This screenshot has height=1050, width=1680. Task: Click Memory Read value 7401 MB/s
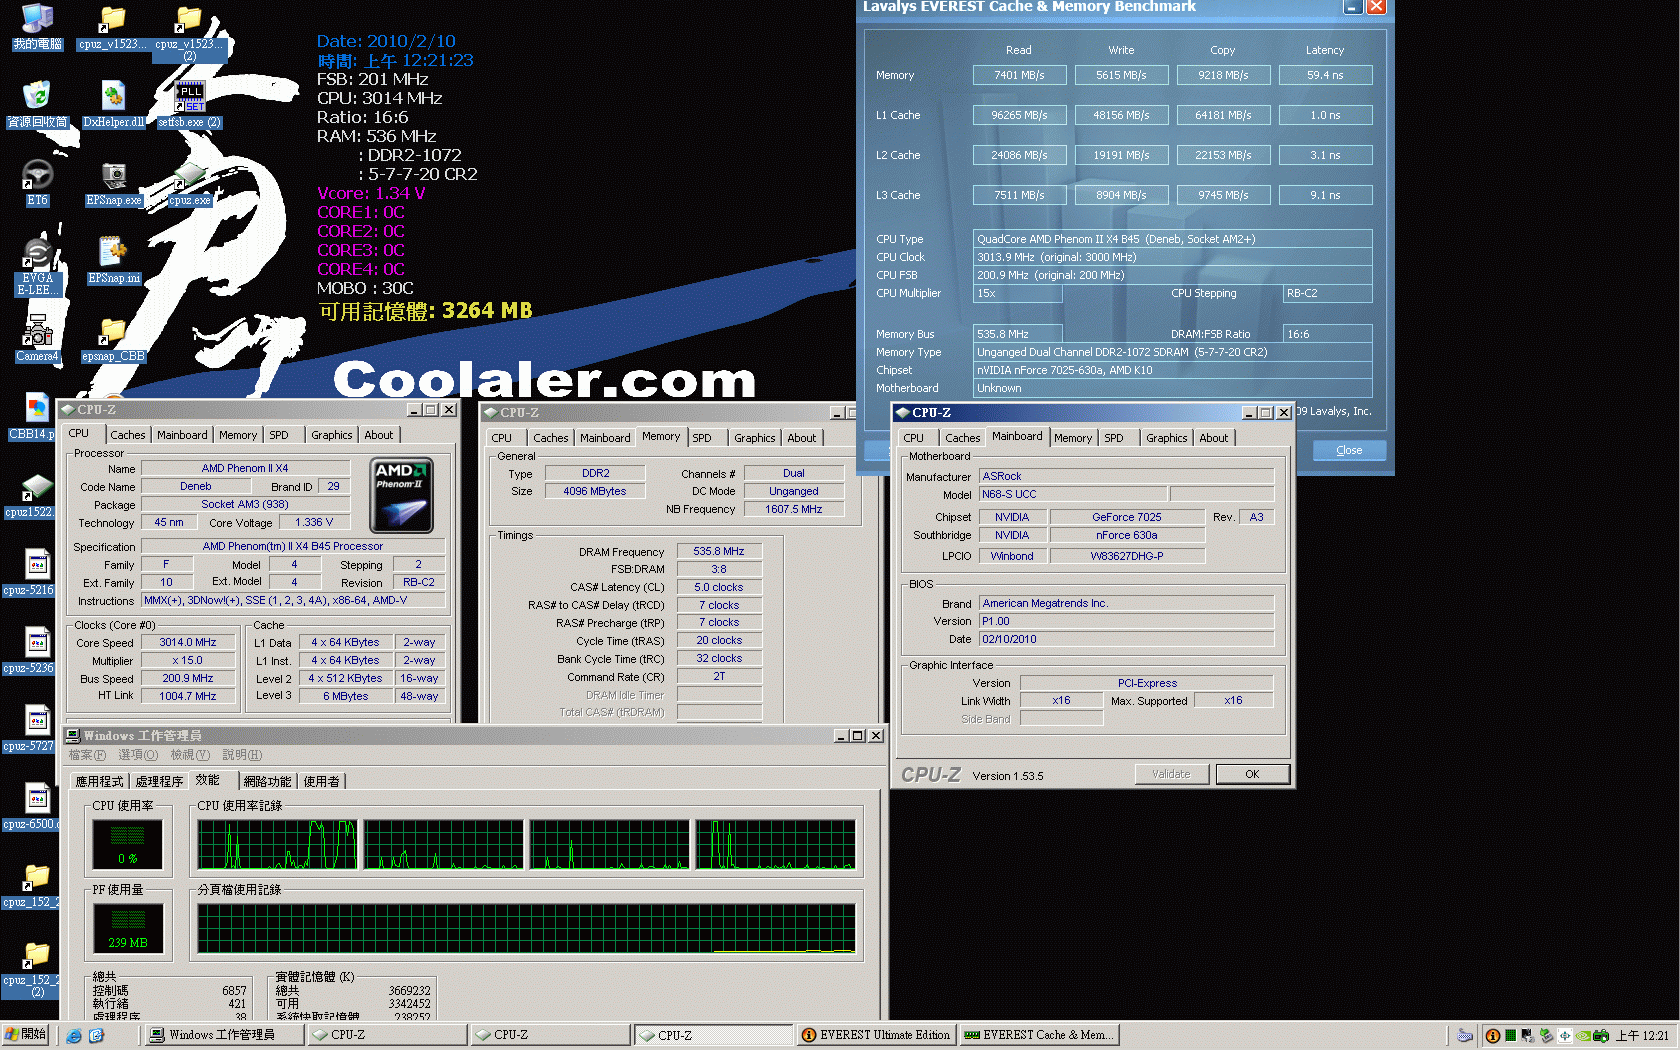click(1019, 75)
